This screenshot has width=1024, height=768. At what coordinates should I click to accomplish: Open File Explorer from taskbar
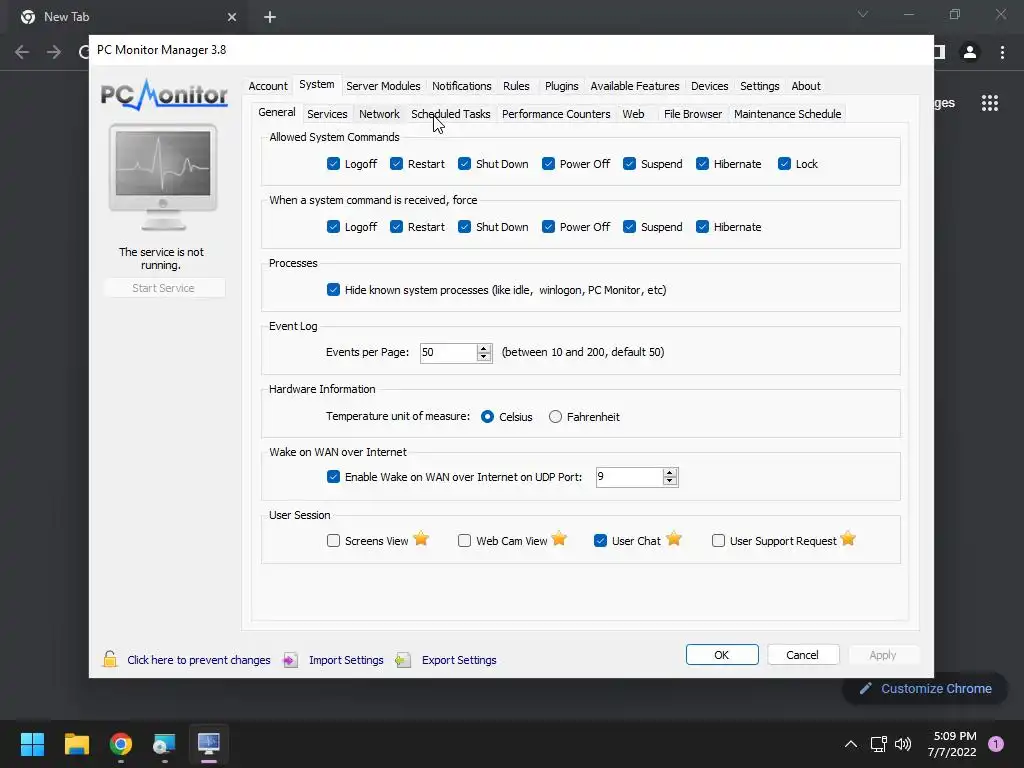coord(77,744)
